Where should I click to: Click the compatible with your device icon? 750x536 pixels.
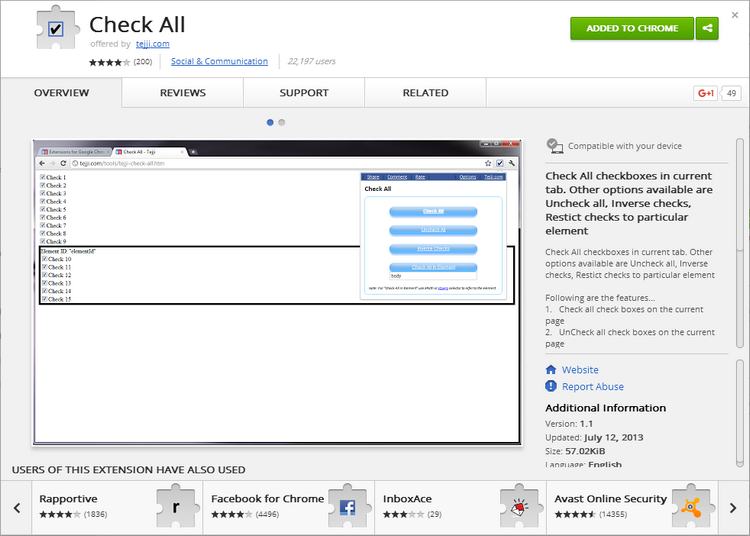coord(554,146)
